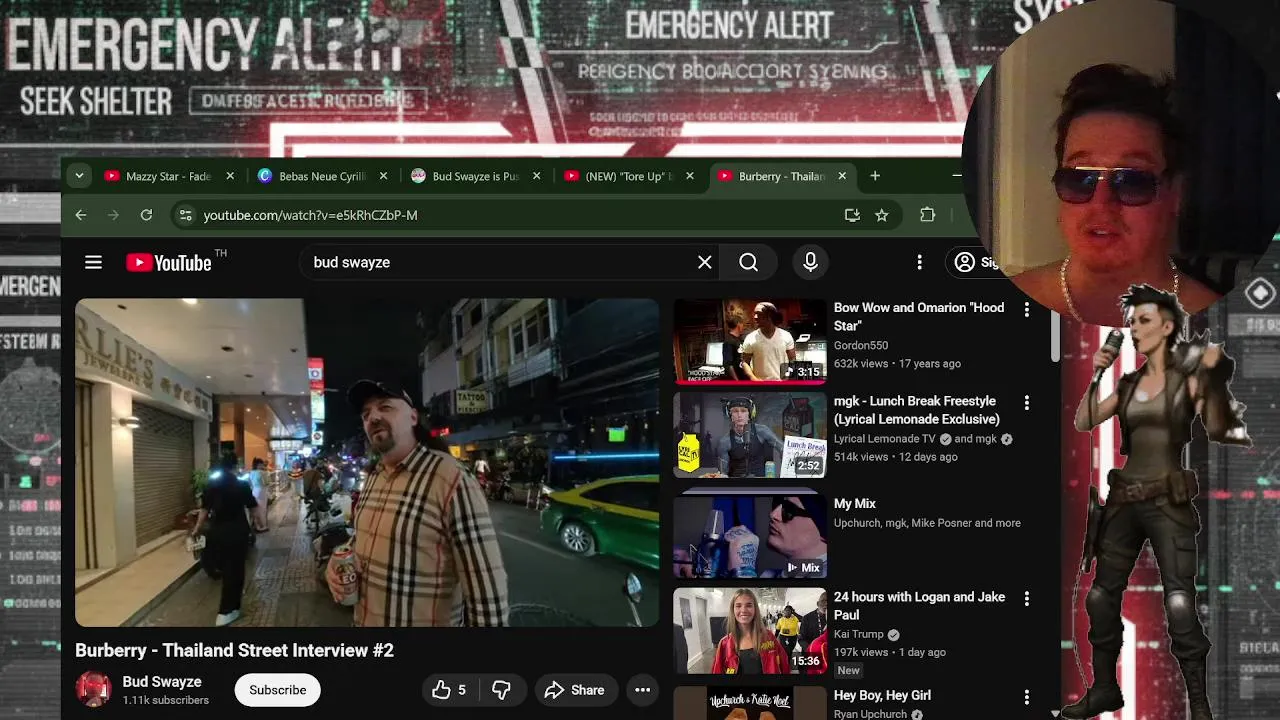The height and width of the screenshot is (720, 1280).
Task: Open options menu for Logan and Jake Paul video
Action: [x=1026, y=599]
